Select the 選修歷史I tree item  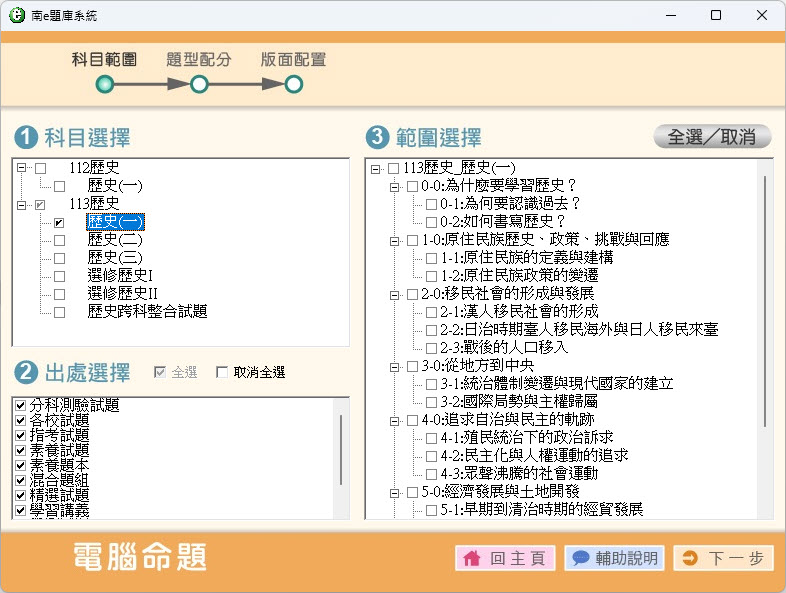click(120, 276)
